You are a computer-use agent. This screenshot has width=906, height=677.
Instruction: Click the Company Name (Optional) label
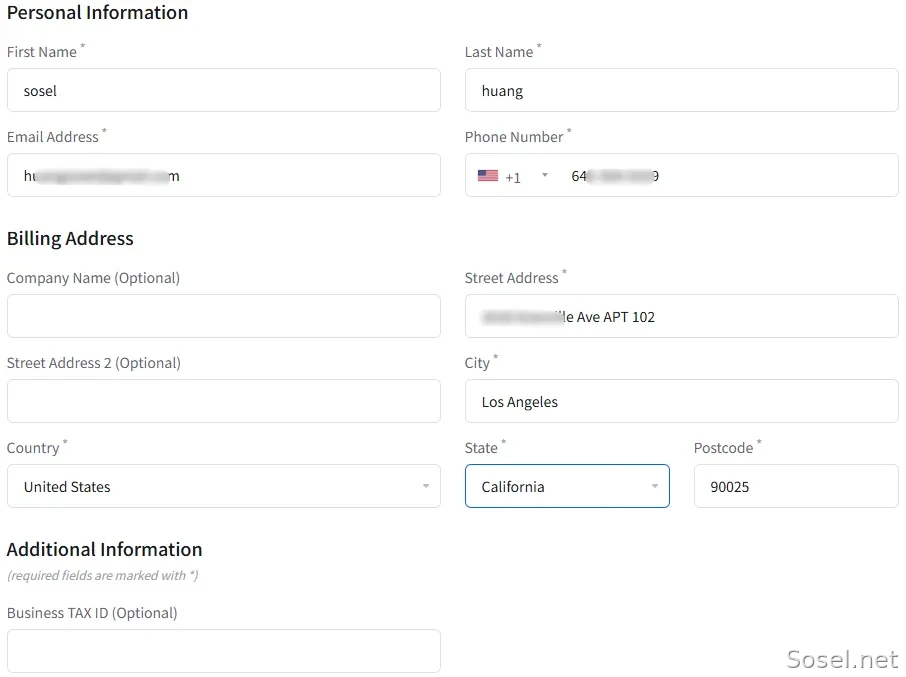[93, 278]
